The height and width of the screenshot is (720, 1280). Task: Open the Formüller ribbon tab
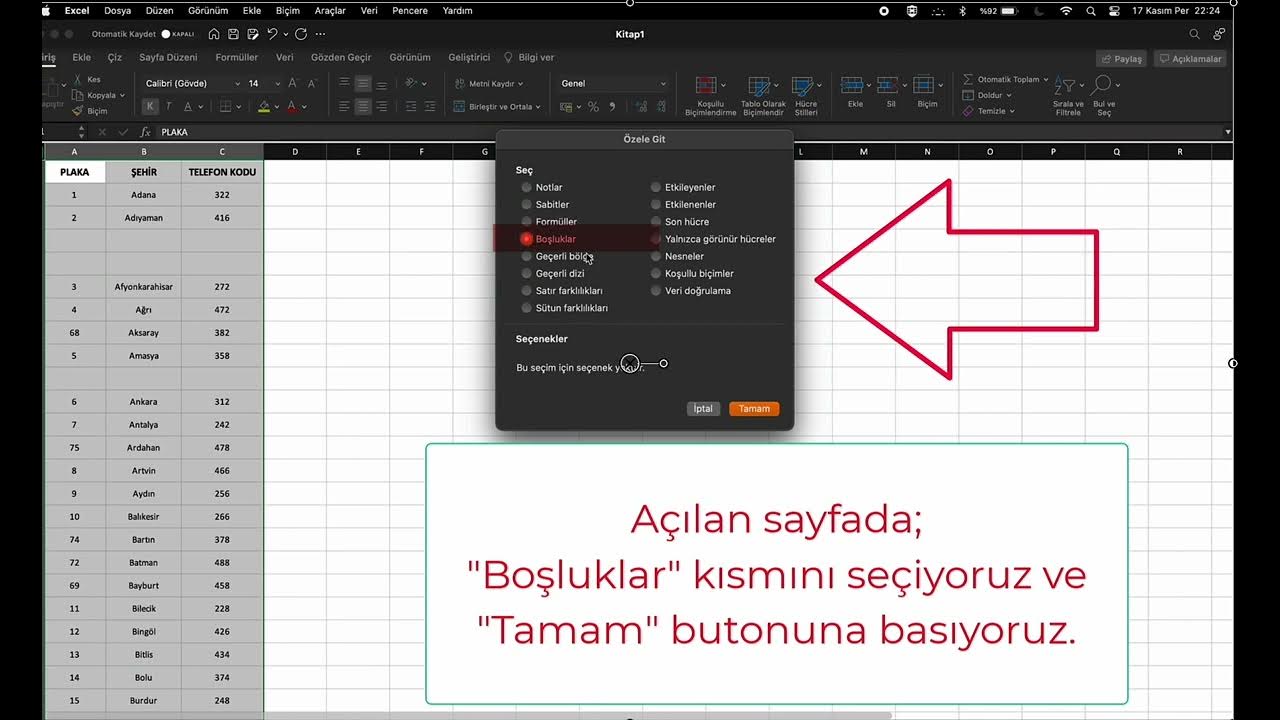click(237, 58)
